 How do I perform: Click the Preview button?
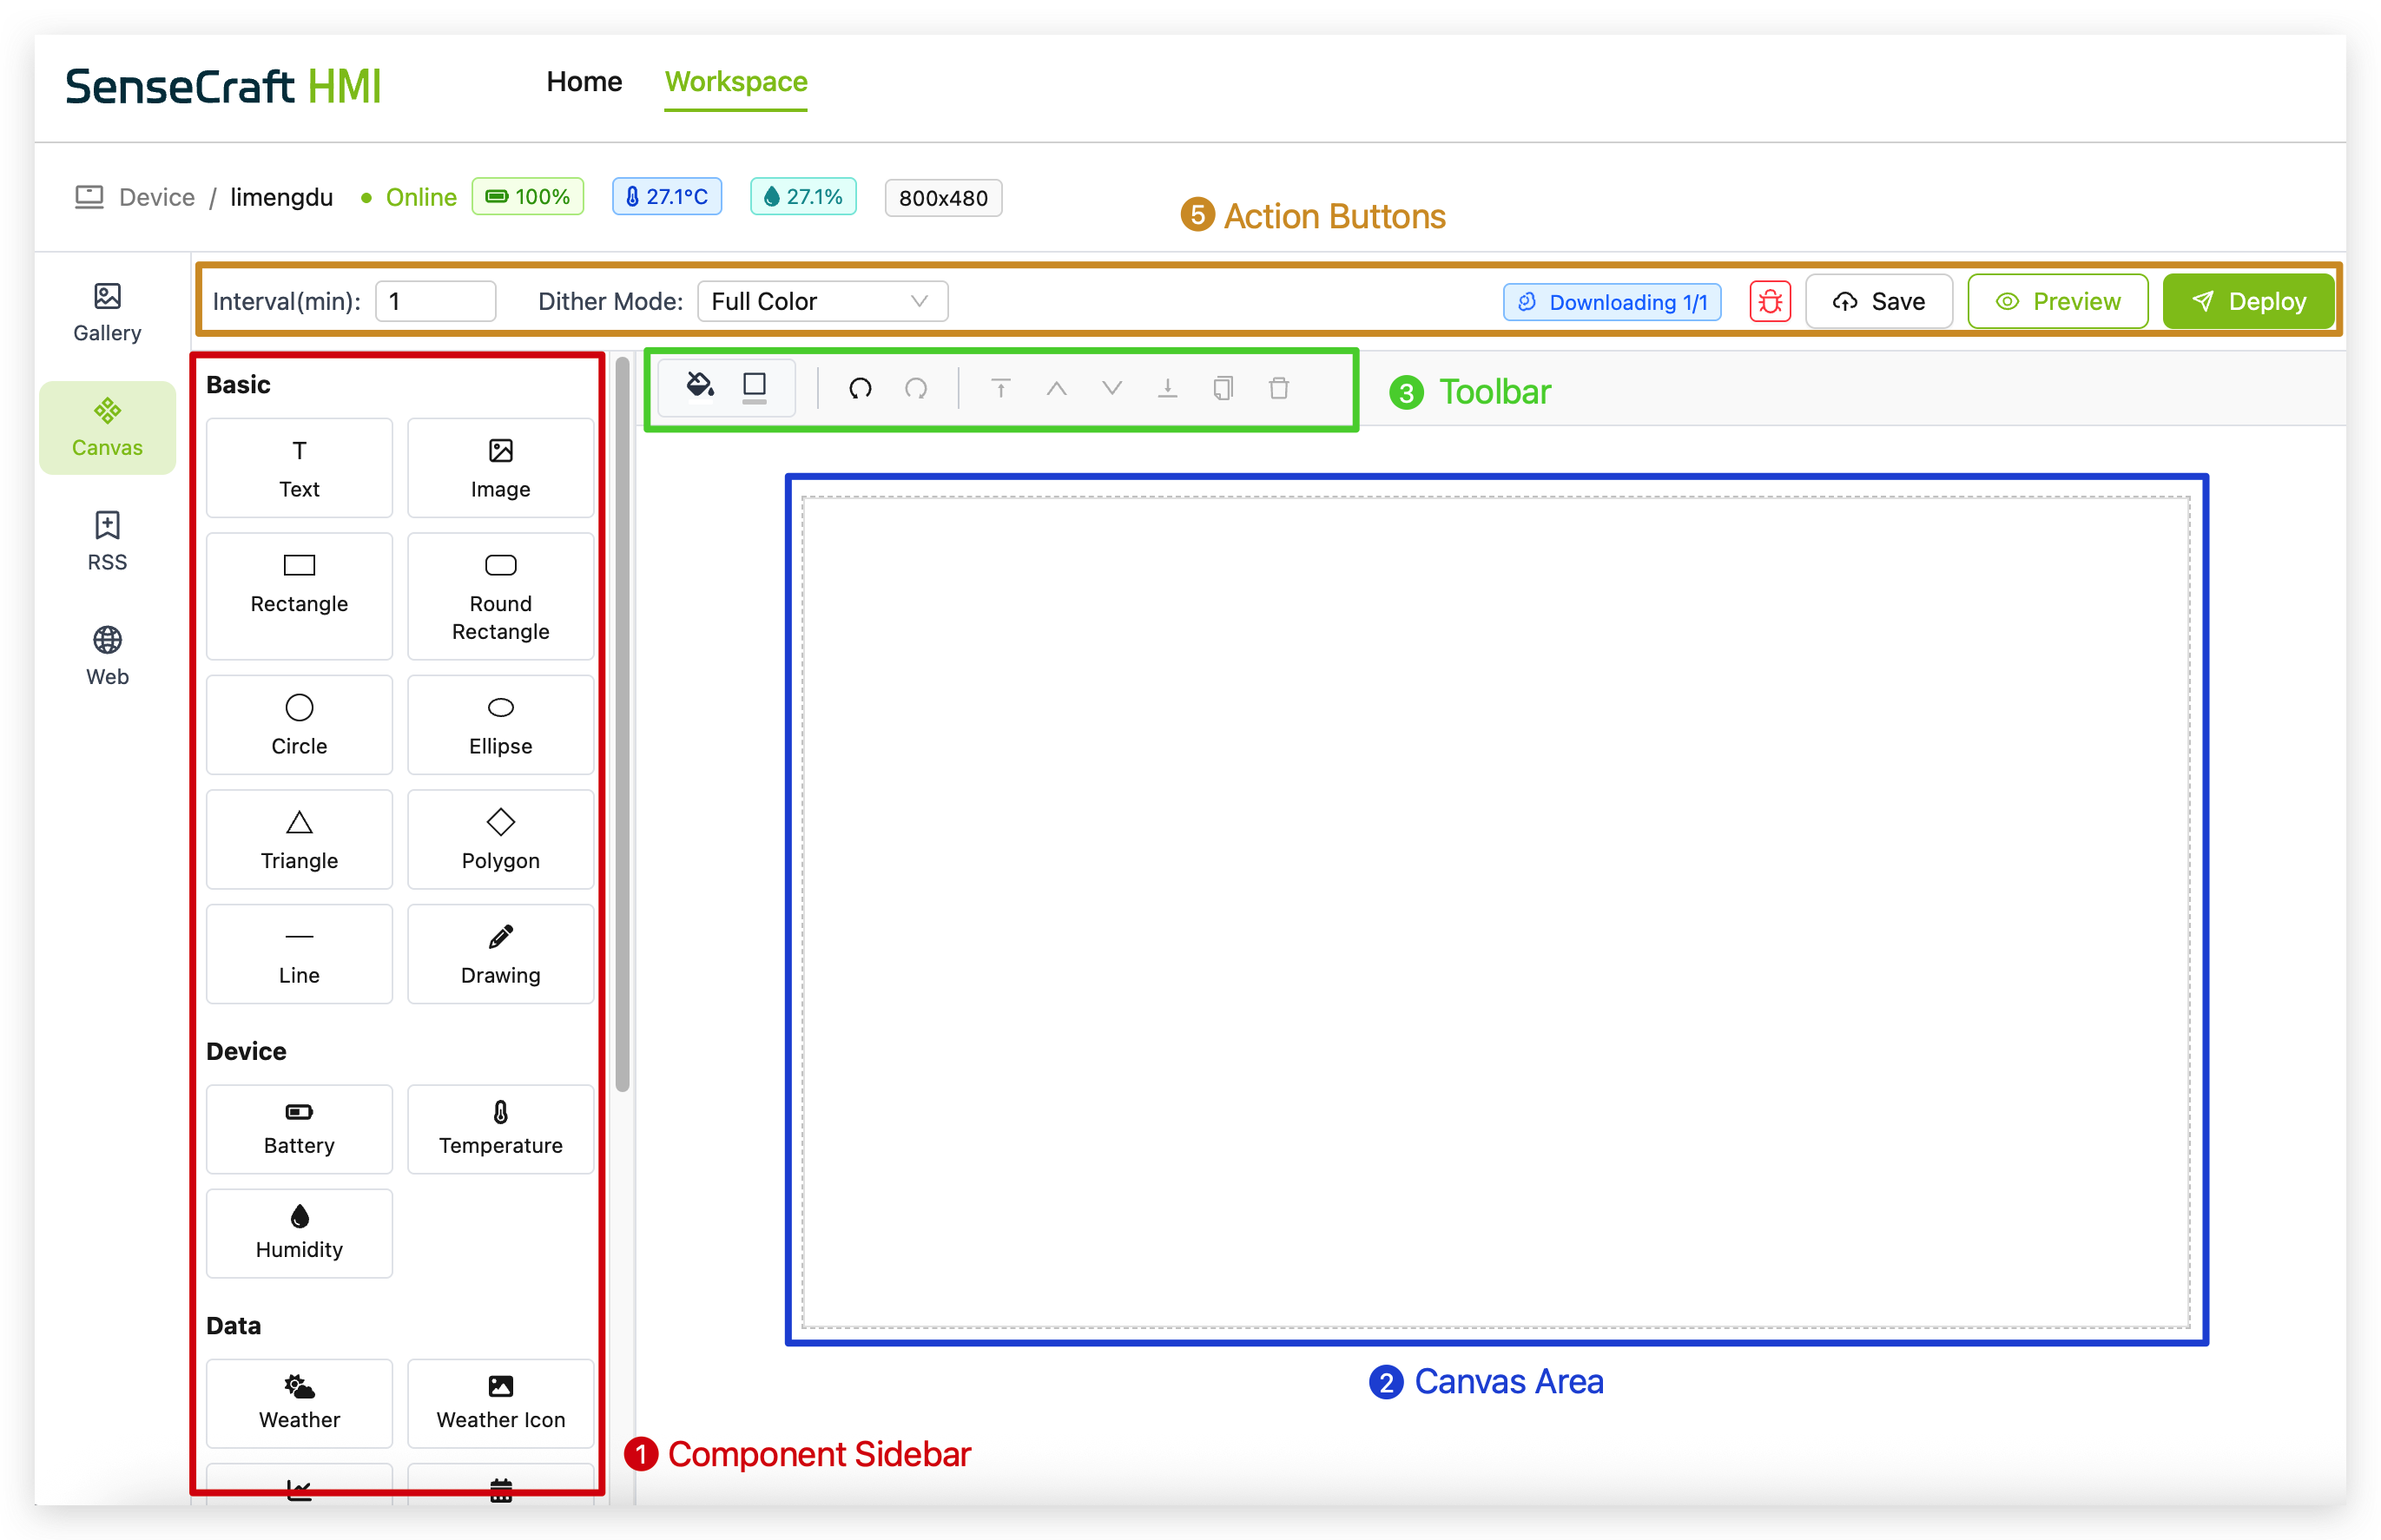[x=2057, y=301]
